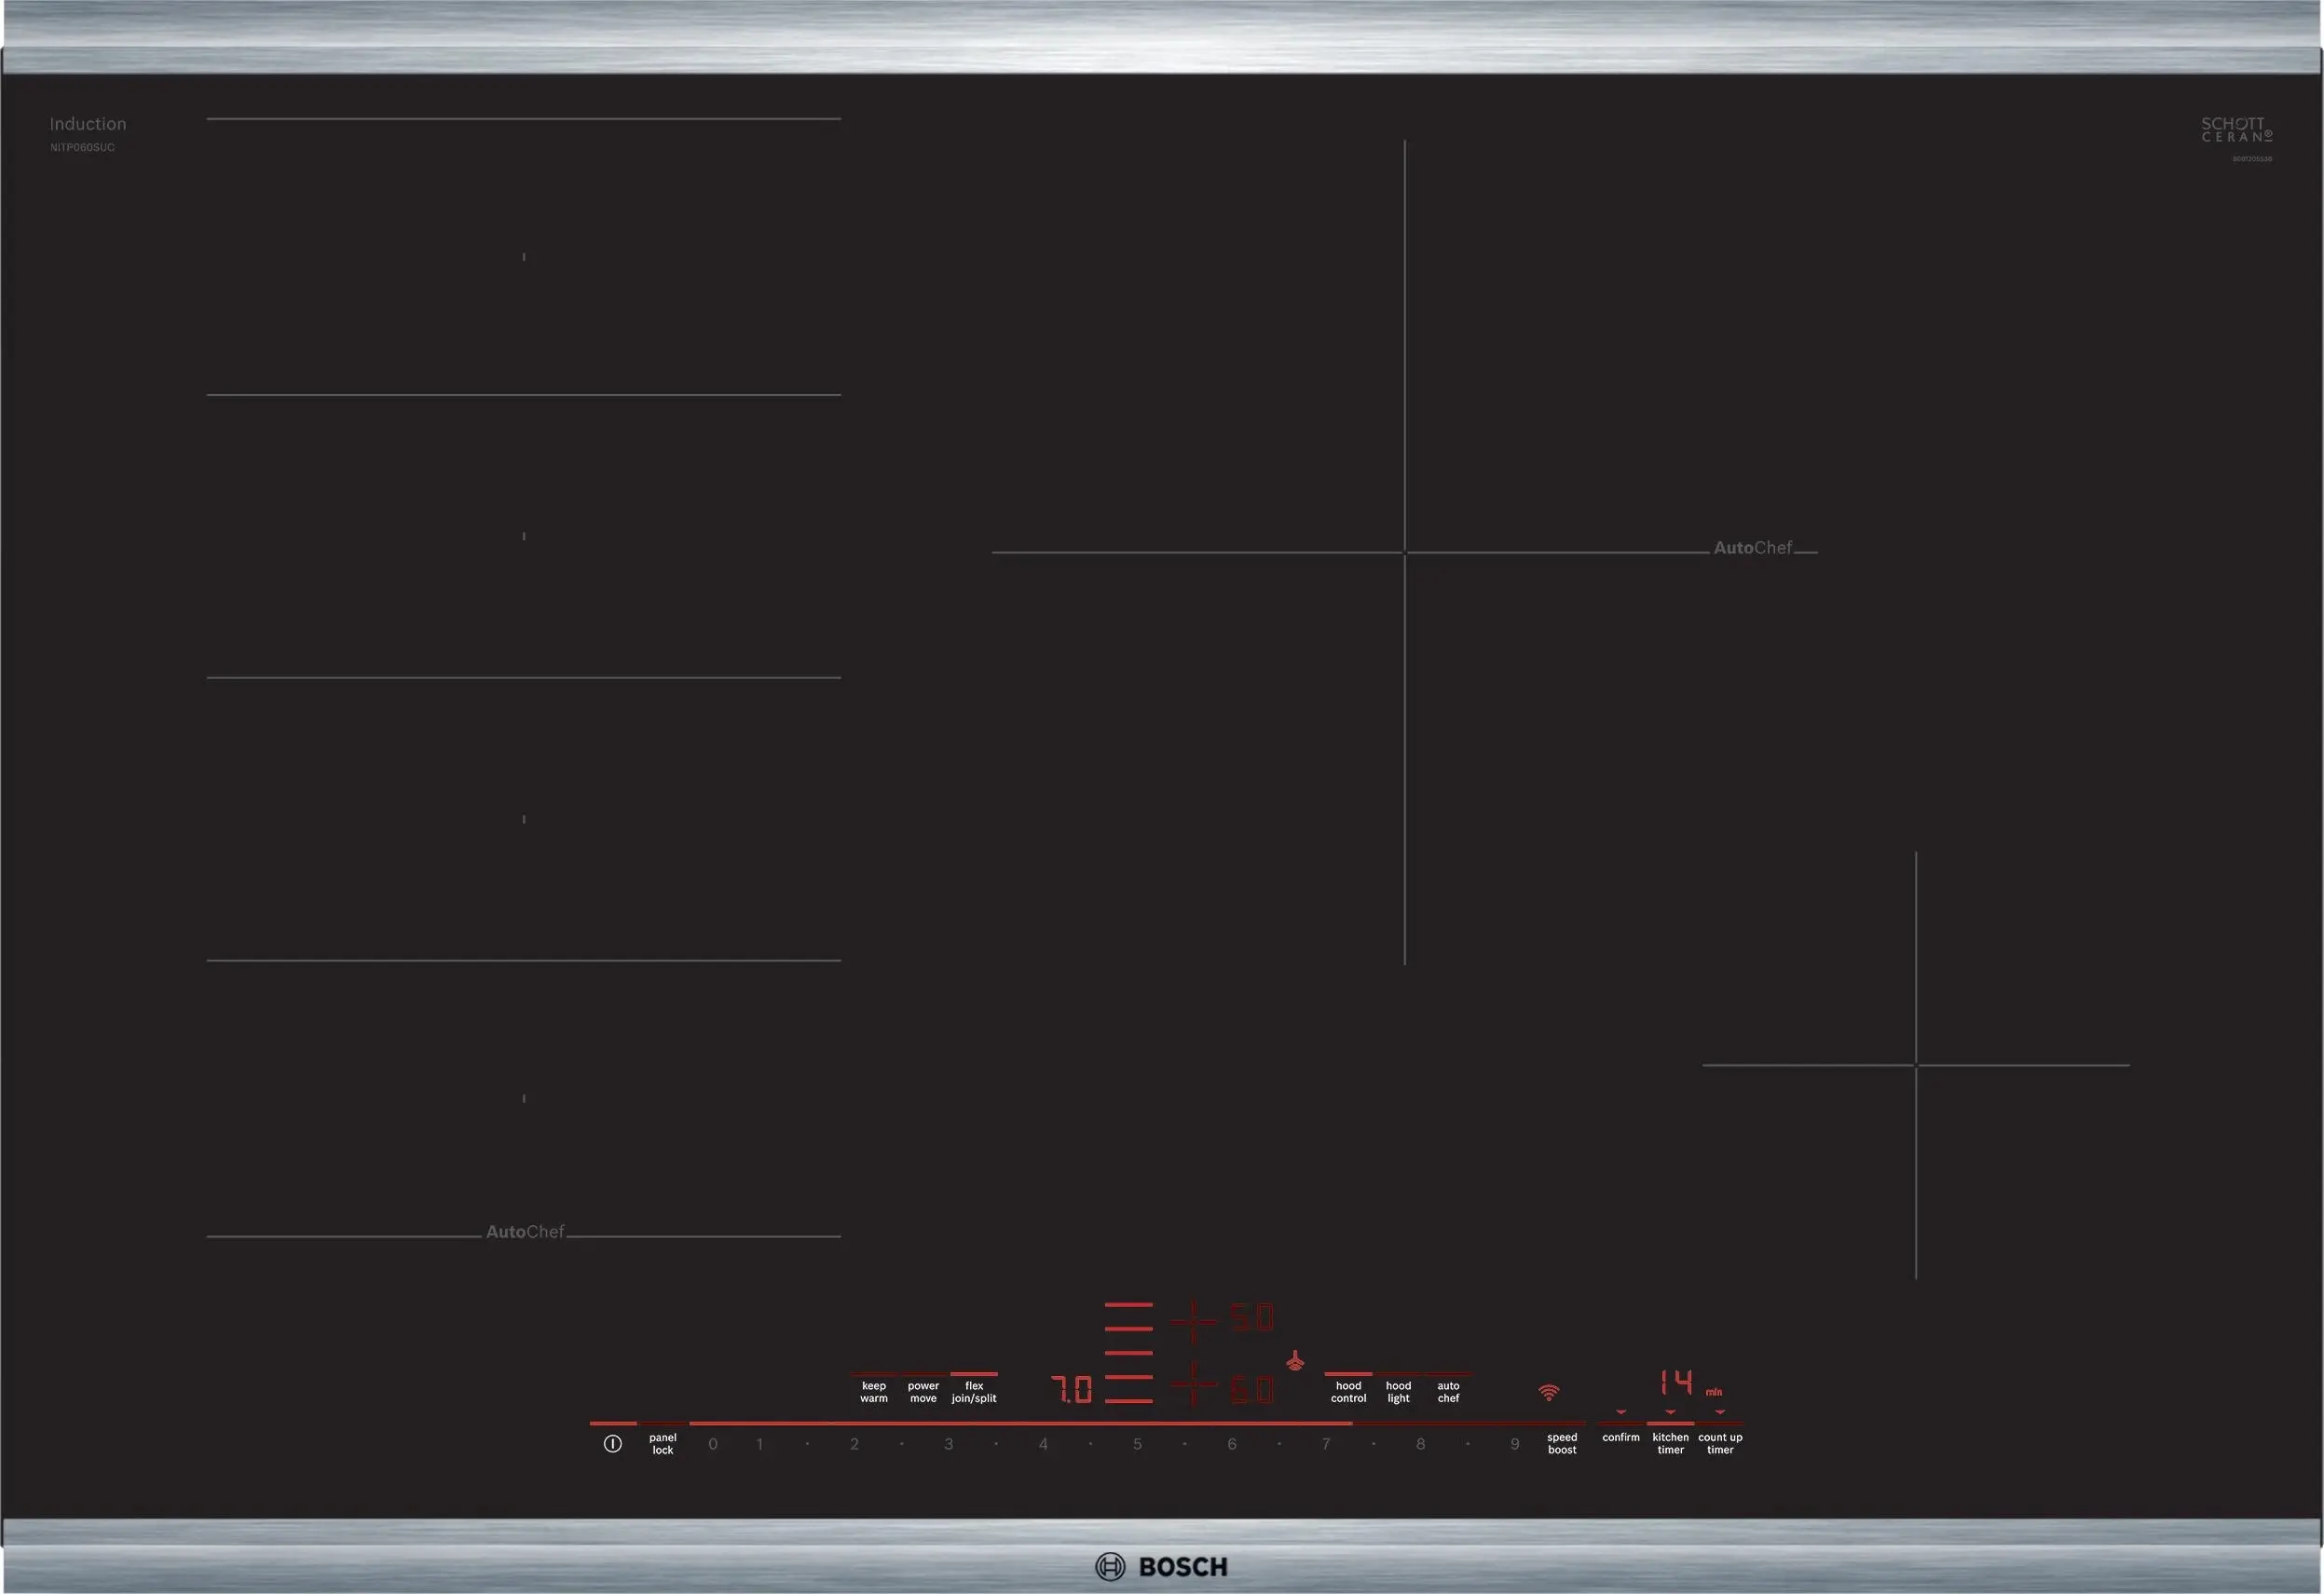
Task: Activate hood control mode
Action: coord(1348,1391)
